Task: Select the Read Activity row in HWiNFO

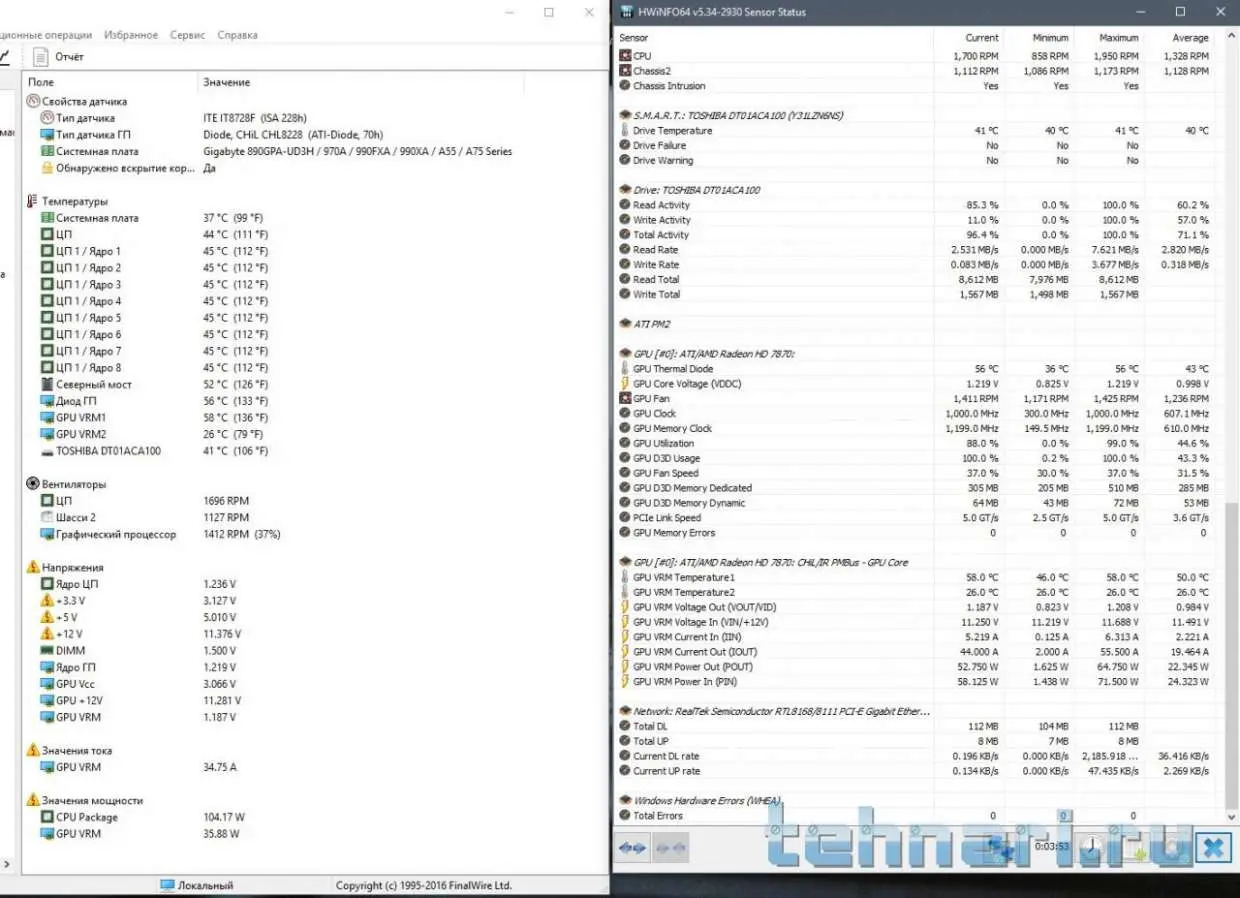Action: (916, 205)
